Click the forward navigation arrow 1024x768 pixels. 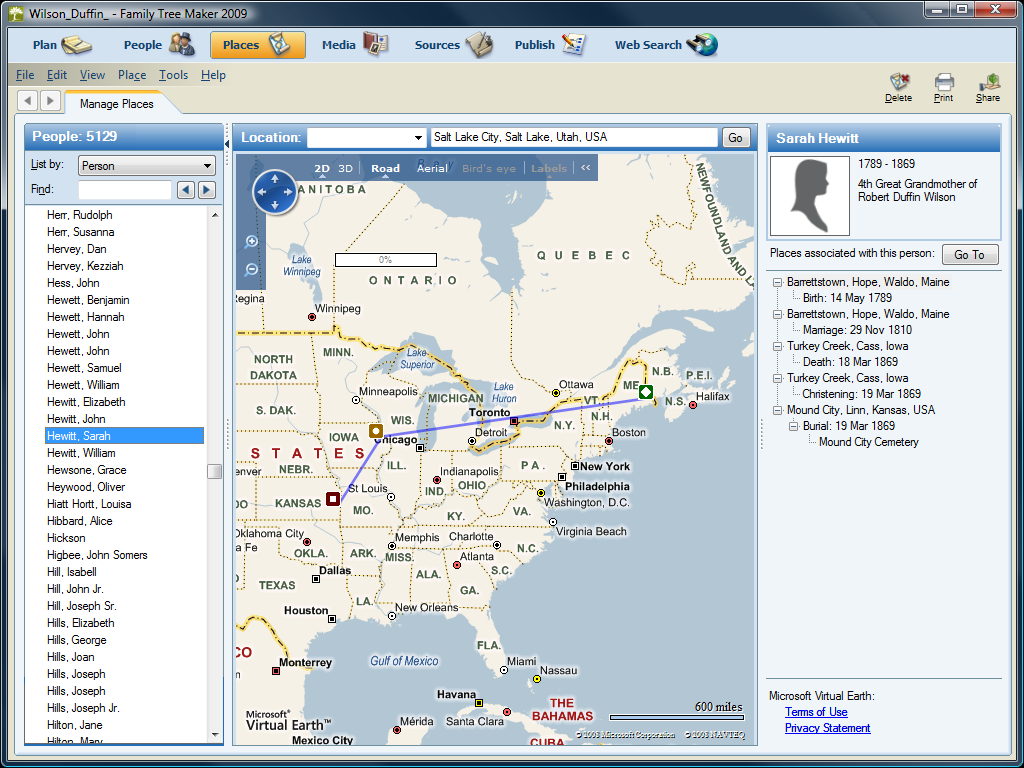point(50,101)
